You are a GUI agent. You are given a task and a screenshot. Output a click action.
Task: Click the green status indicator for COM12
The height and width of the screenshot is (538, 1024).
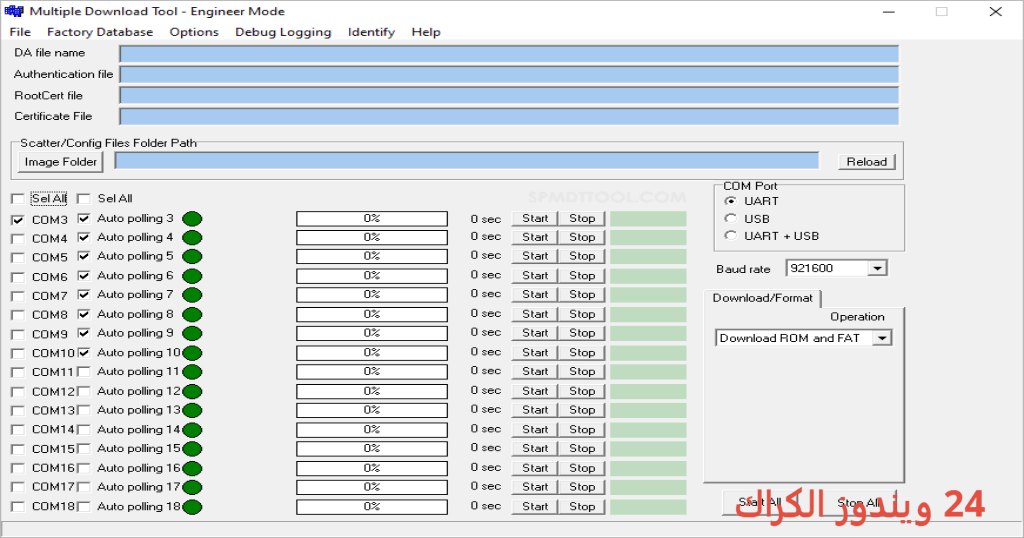coord(192,392)
